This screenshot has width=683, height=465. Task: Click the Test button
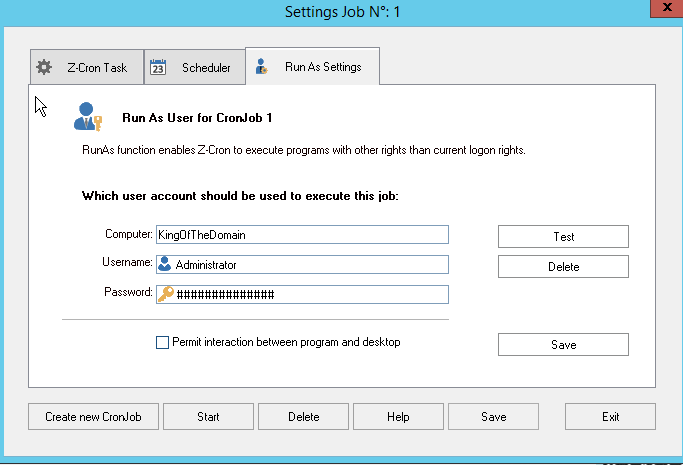563,236
